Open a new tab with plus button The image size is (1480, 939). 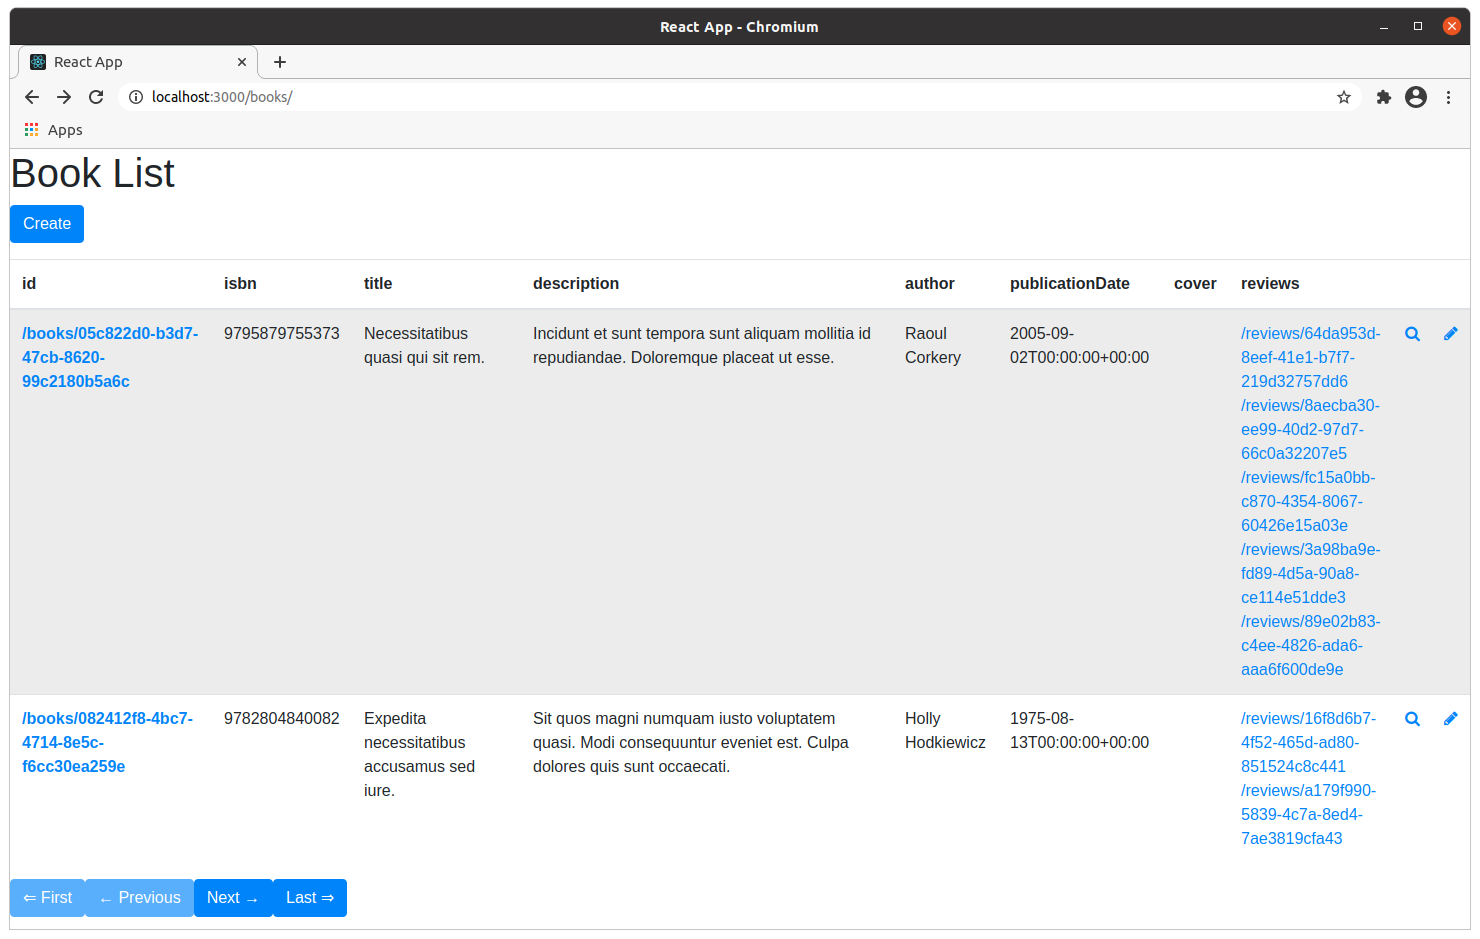(280, 62)
